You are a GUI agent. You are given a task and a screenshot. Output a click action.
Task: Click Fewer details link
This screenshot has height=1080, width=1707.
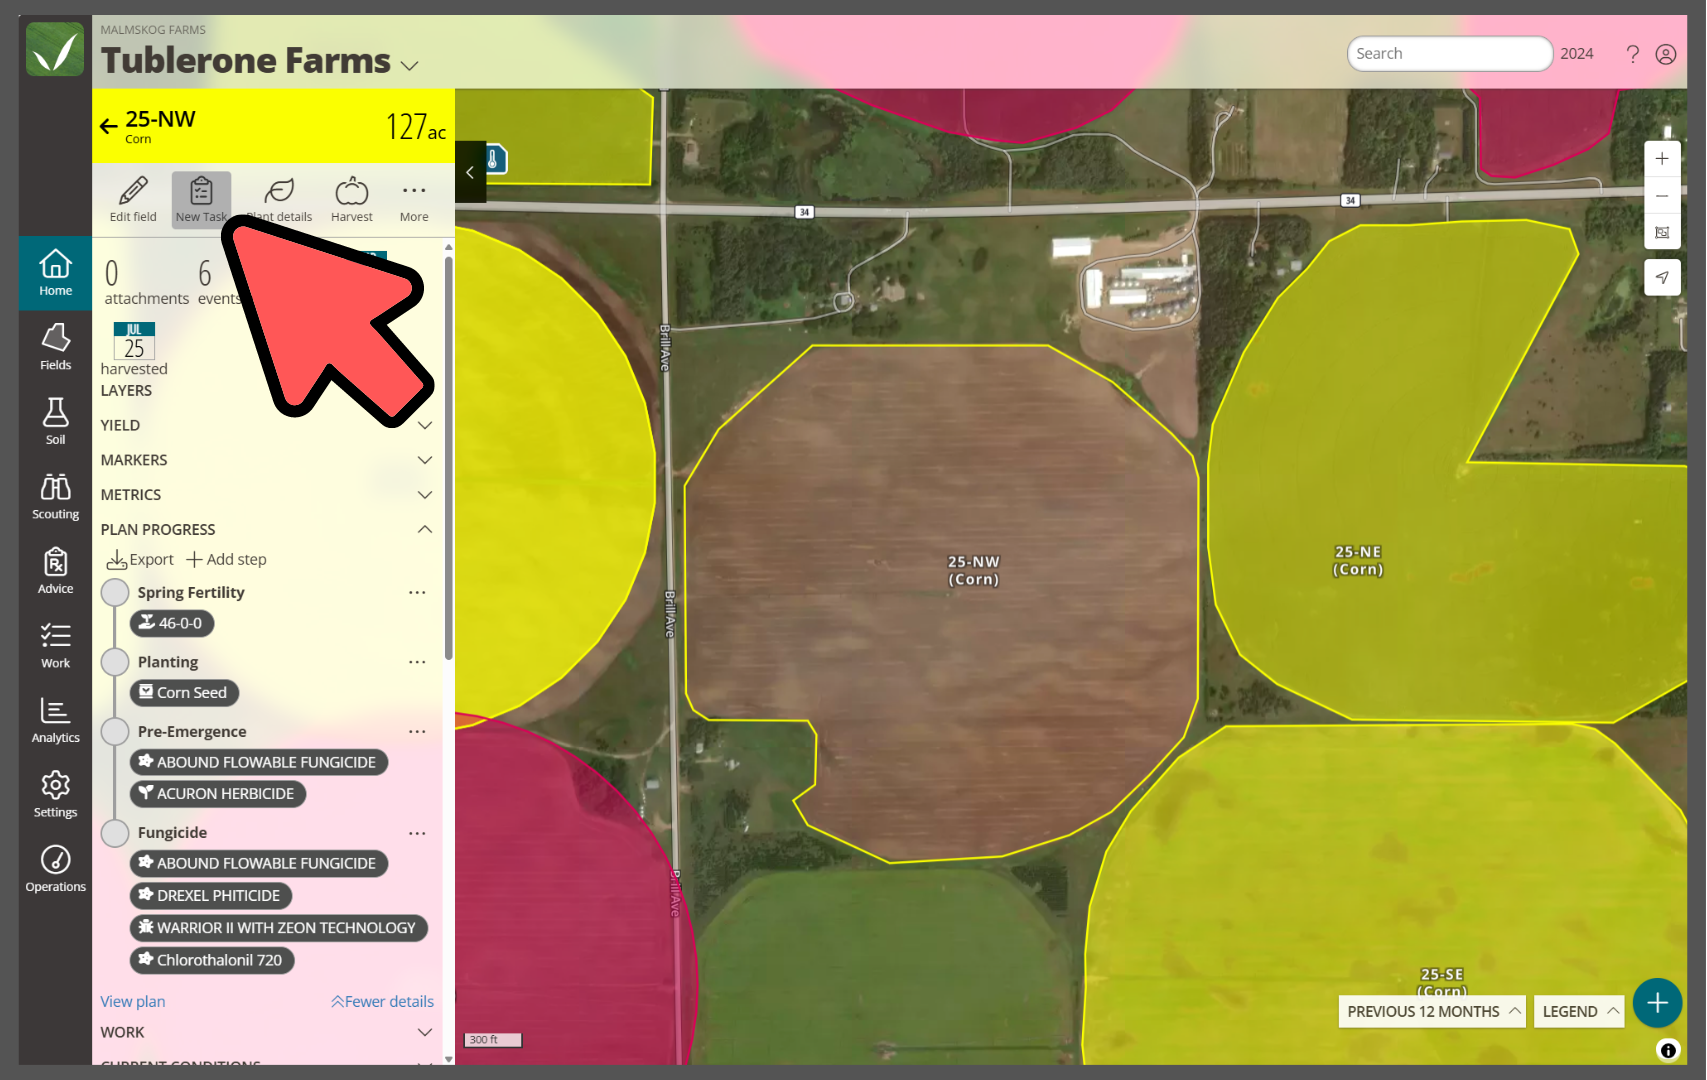point(382,1001)
